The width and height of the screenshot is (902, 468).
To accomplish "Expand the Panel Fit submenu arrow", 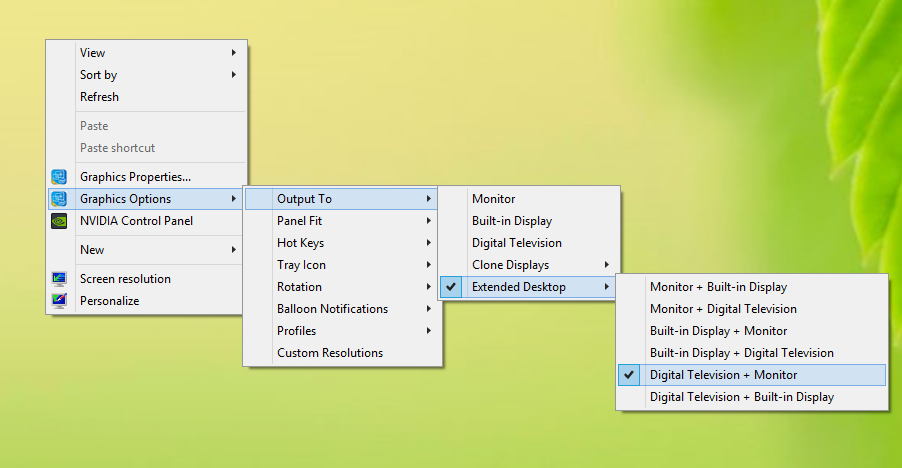I will pos(429,221).
